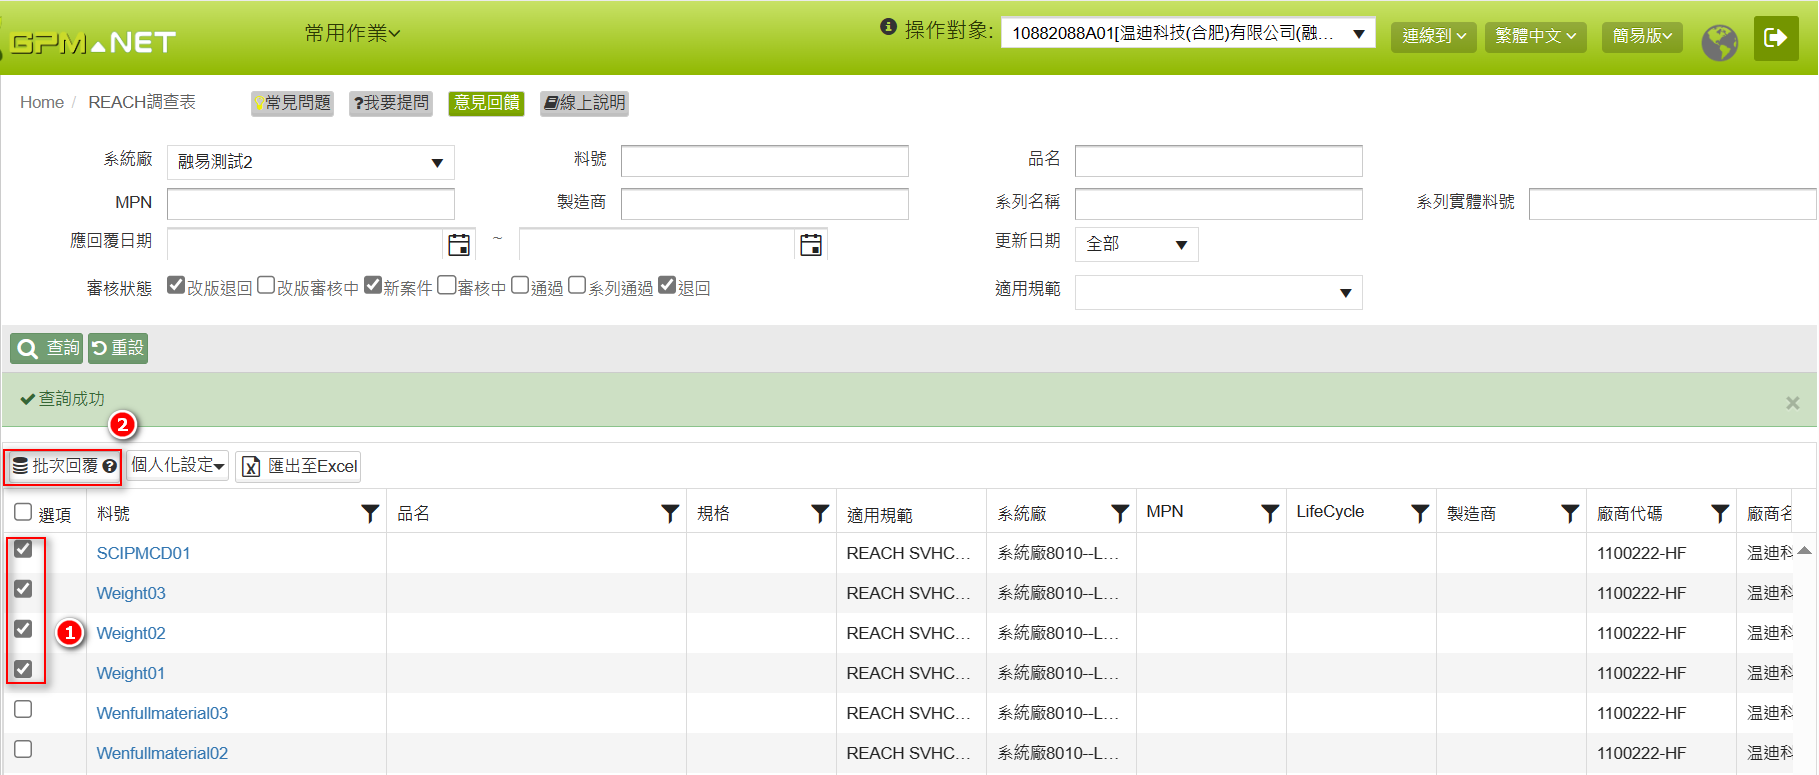Filter the 廠商代碼 column
Image resolution: width=1819 pixels, height=775 pixels.
[1720, 513]
